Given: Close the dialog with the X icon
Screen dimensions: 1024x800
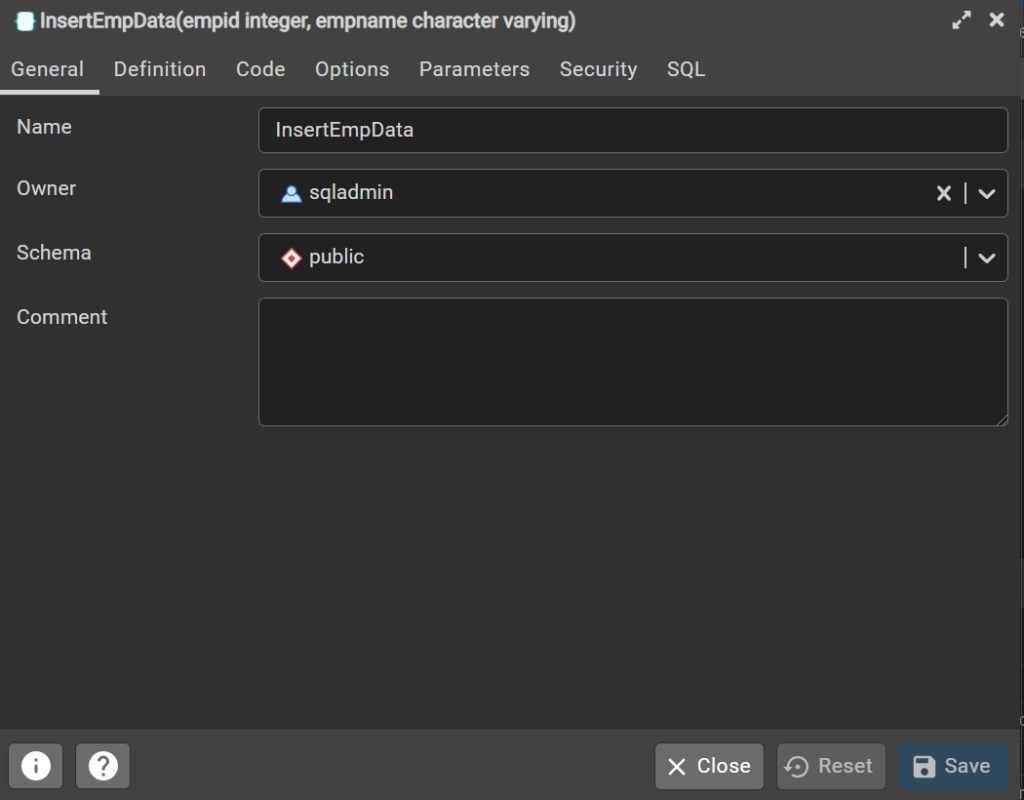Looking at the screenshot, I should click(x=997, y=20).
